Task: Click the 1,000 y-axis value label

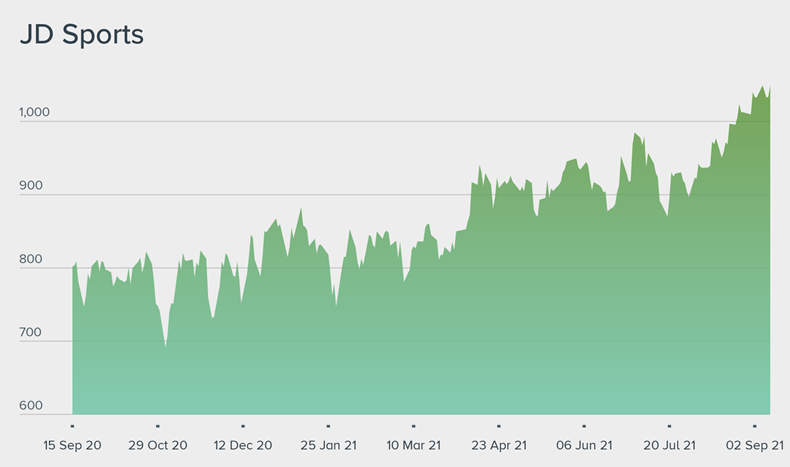Action: (x=33, y=112)
